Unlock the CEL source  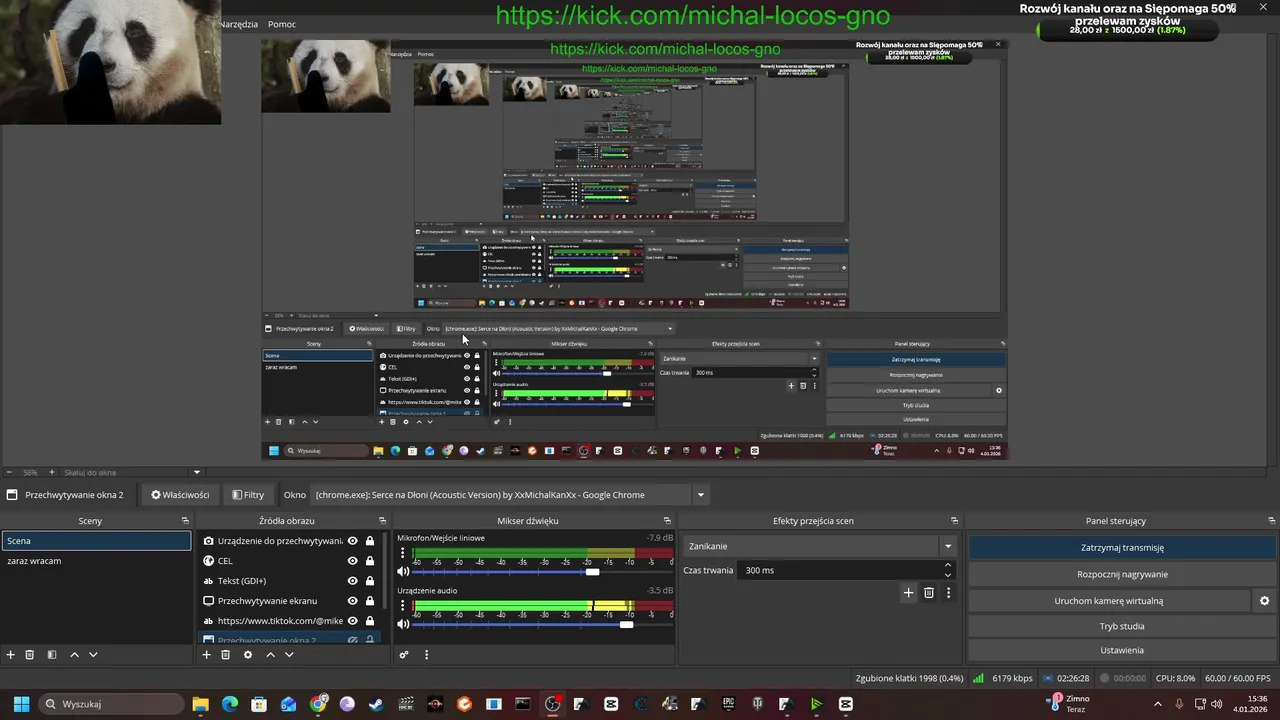tap(370, 561)
